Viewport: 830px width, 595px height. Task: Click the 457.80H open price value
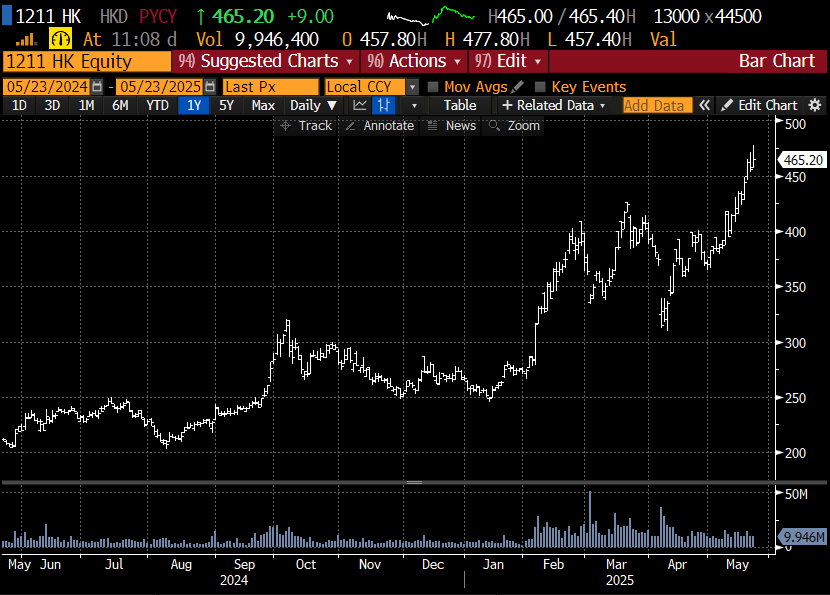click(393, 39)
